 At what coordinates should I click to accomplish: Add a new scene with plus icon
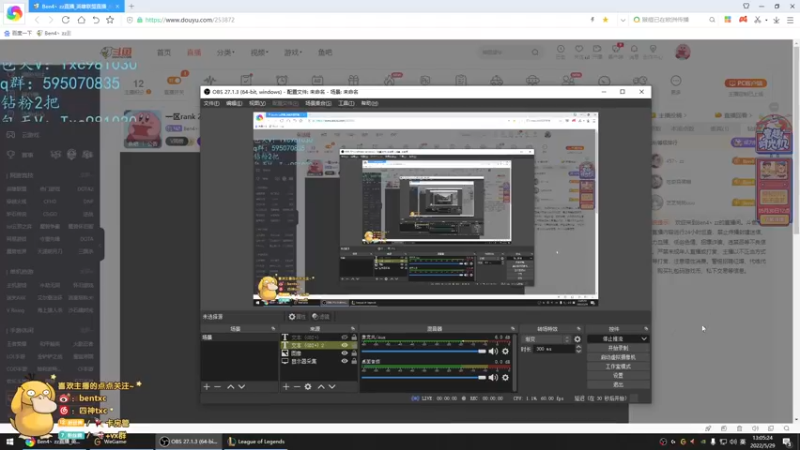coord(207,387)
